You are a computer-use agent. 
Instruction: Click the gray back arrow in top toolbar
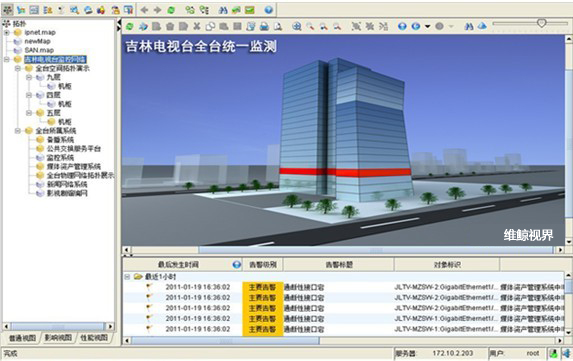tap(144, 10)
